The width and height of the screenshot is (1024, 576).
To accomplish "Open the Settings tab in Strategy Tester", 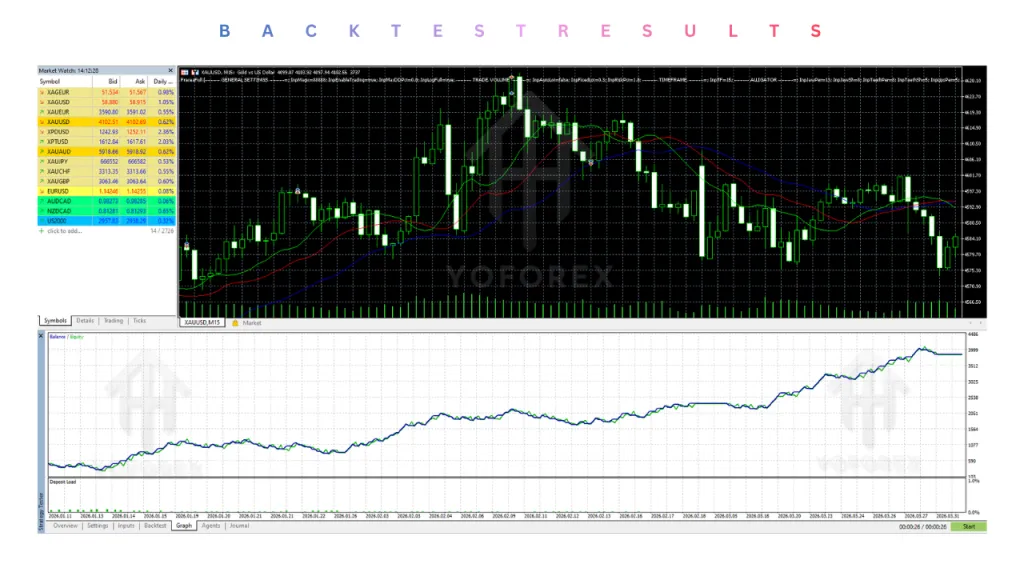I will (97, 526).
